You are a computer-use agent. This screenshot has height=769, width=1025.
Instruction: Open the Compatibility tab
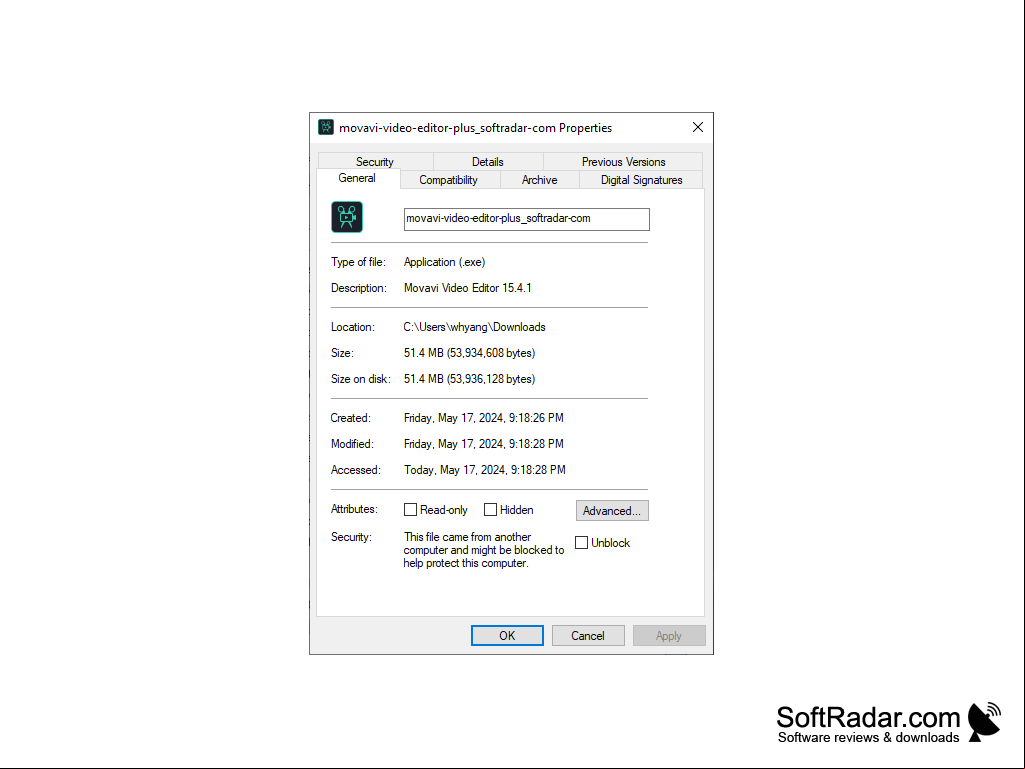tap(448, 180)
